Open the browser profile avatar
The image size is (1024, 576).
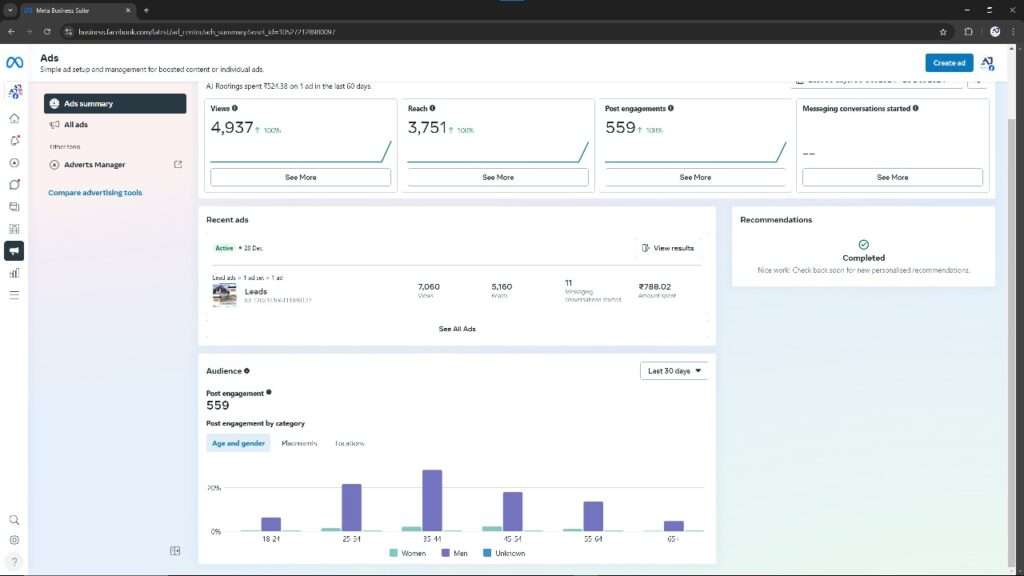click(x=995, y=31)
